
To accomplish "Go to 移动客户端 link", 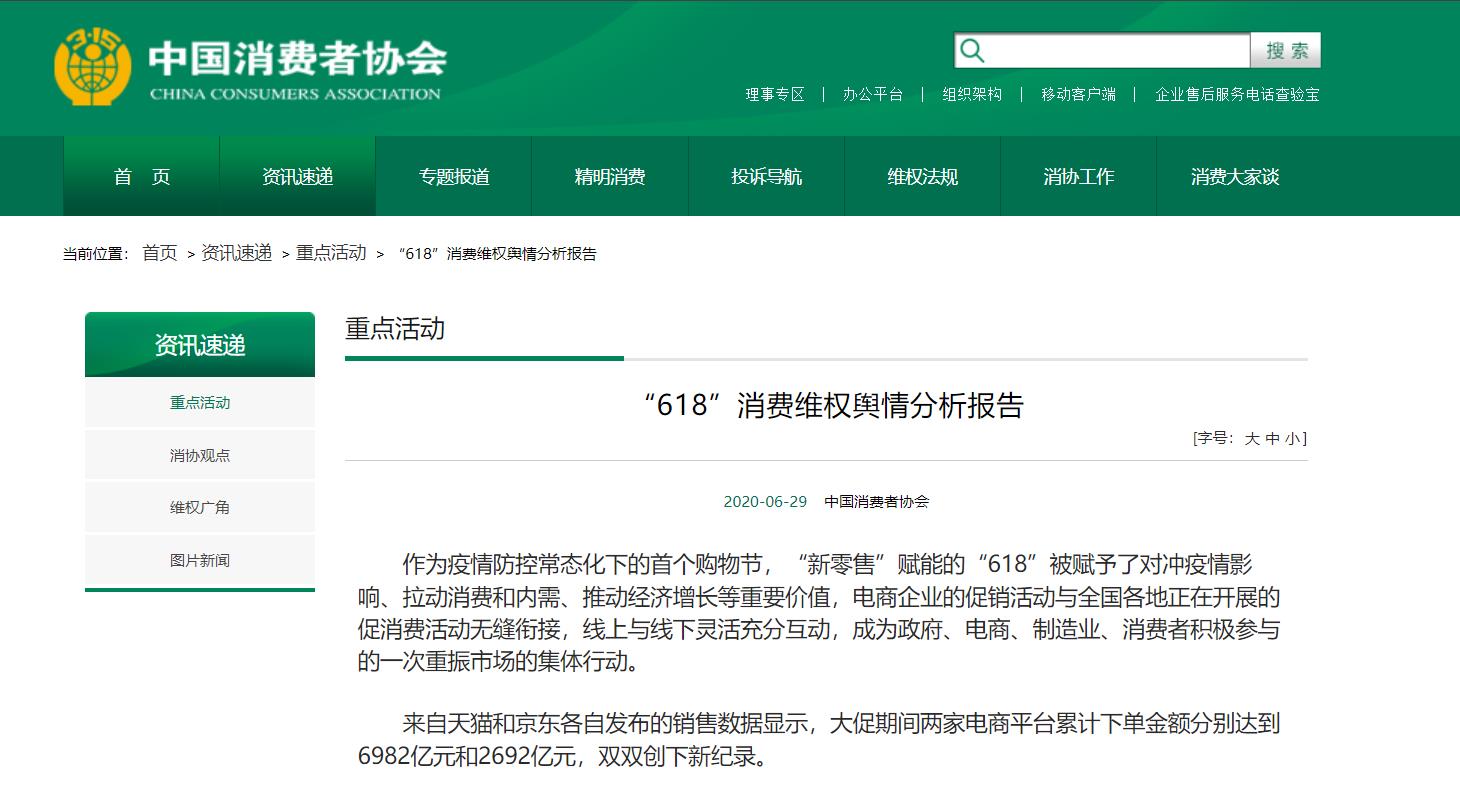I will (x=1078, y=94).
